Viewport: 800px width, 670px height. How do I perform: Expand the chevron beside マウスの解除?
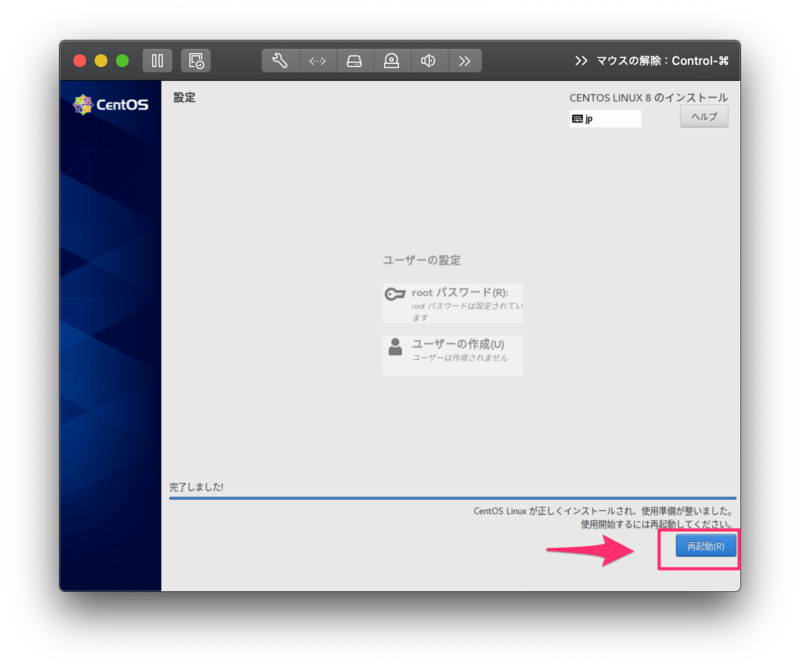(581, 61)
